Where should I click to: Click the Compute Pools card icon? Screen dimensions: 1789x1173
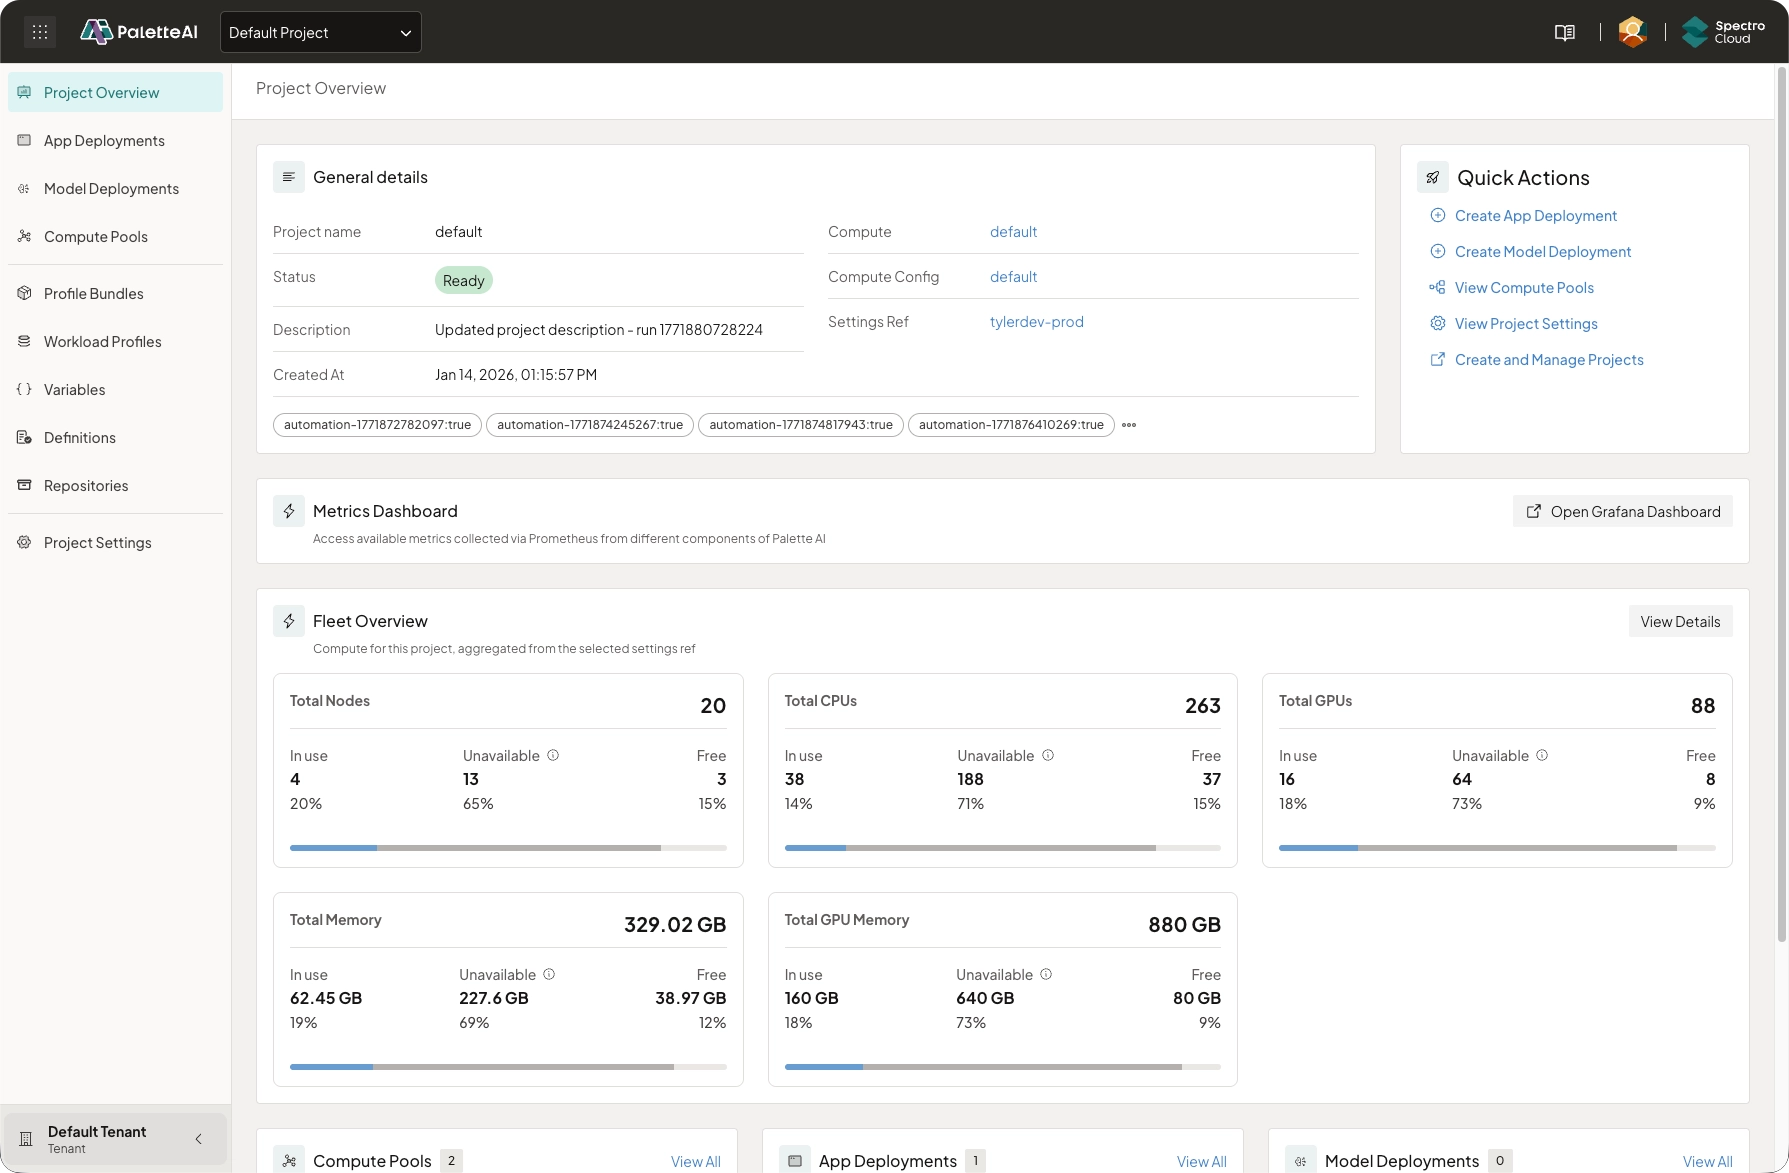(x=289, y=1160)
